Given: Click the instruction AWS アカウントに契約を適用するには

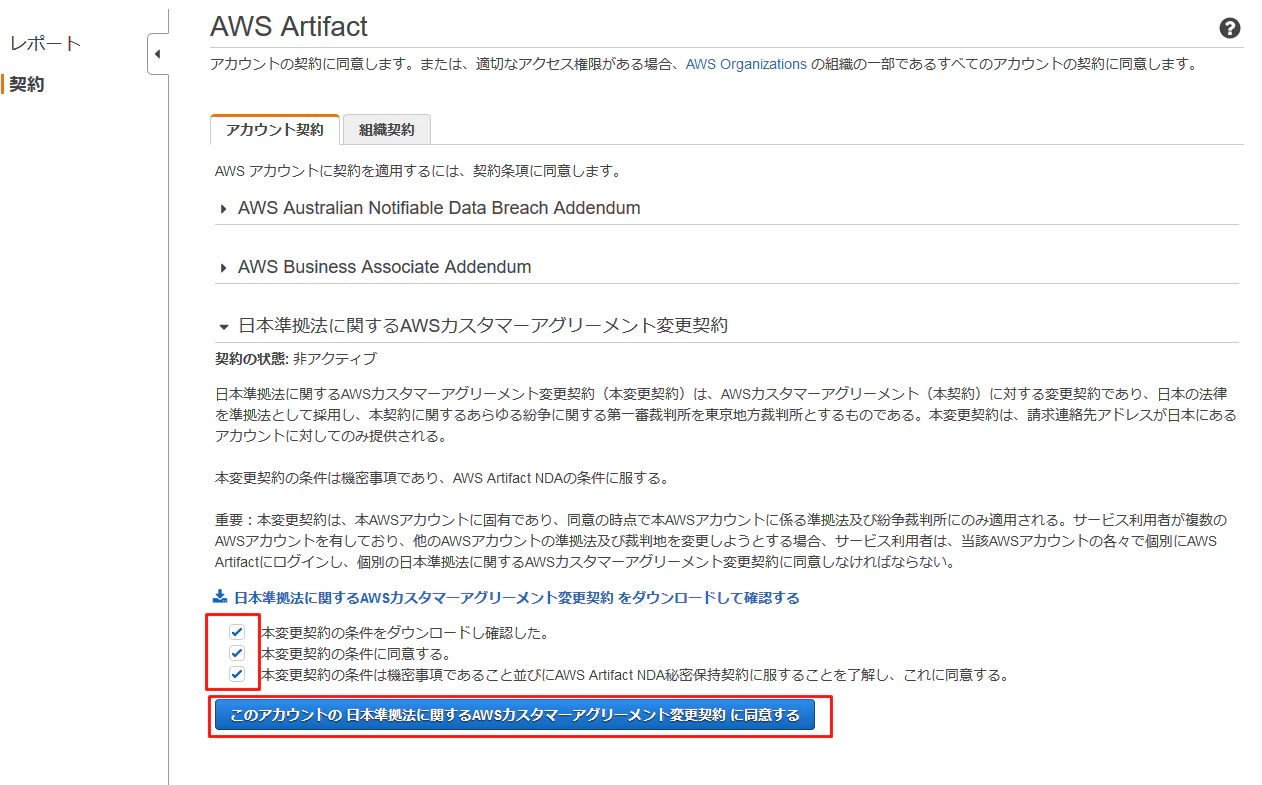Looking at the screenshot, I should tap(418, 171).
